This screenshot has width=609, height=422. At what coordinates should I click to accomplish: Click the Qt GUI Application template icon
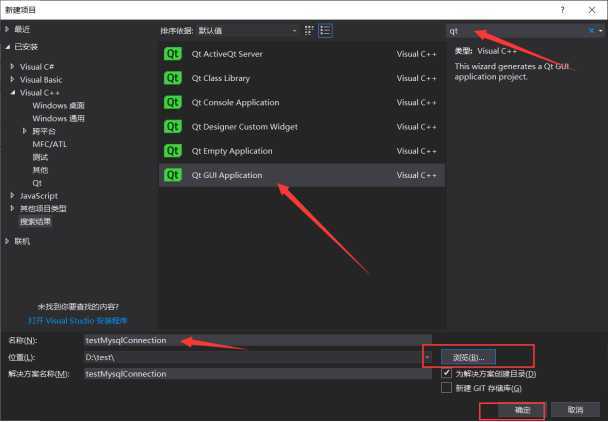coord(173,175)
